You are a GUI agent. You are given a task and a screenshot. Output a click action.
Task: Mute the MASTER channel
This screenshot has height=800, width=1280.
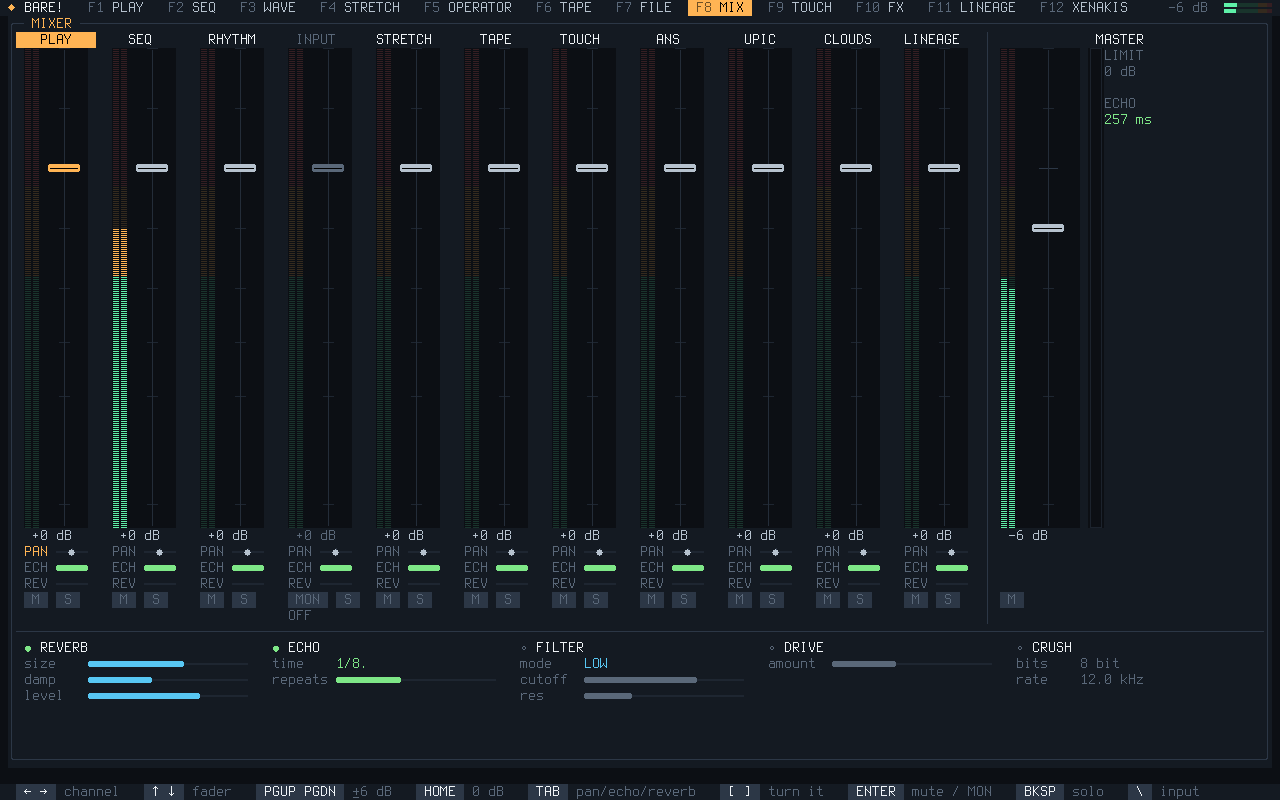tap(1012, 600)
